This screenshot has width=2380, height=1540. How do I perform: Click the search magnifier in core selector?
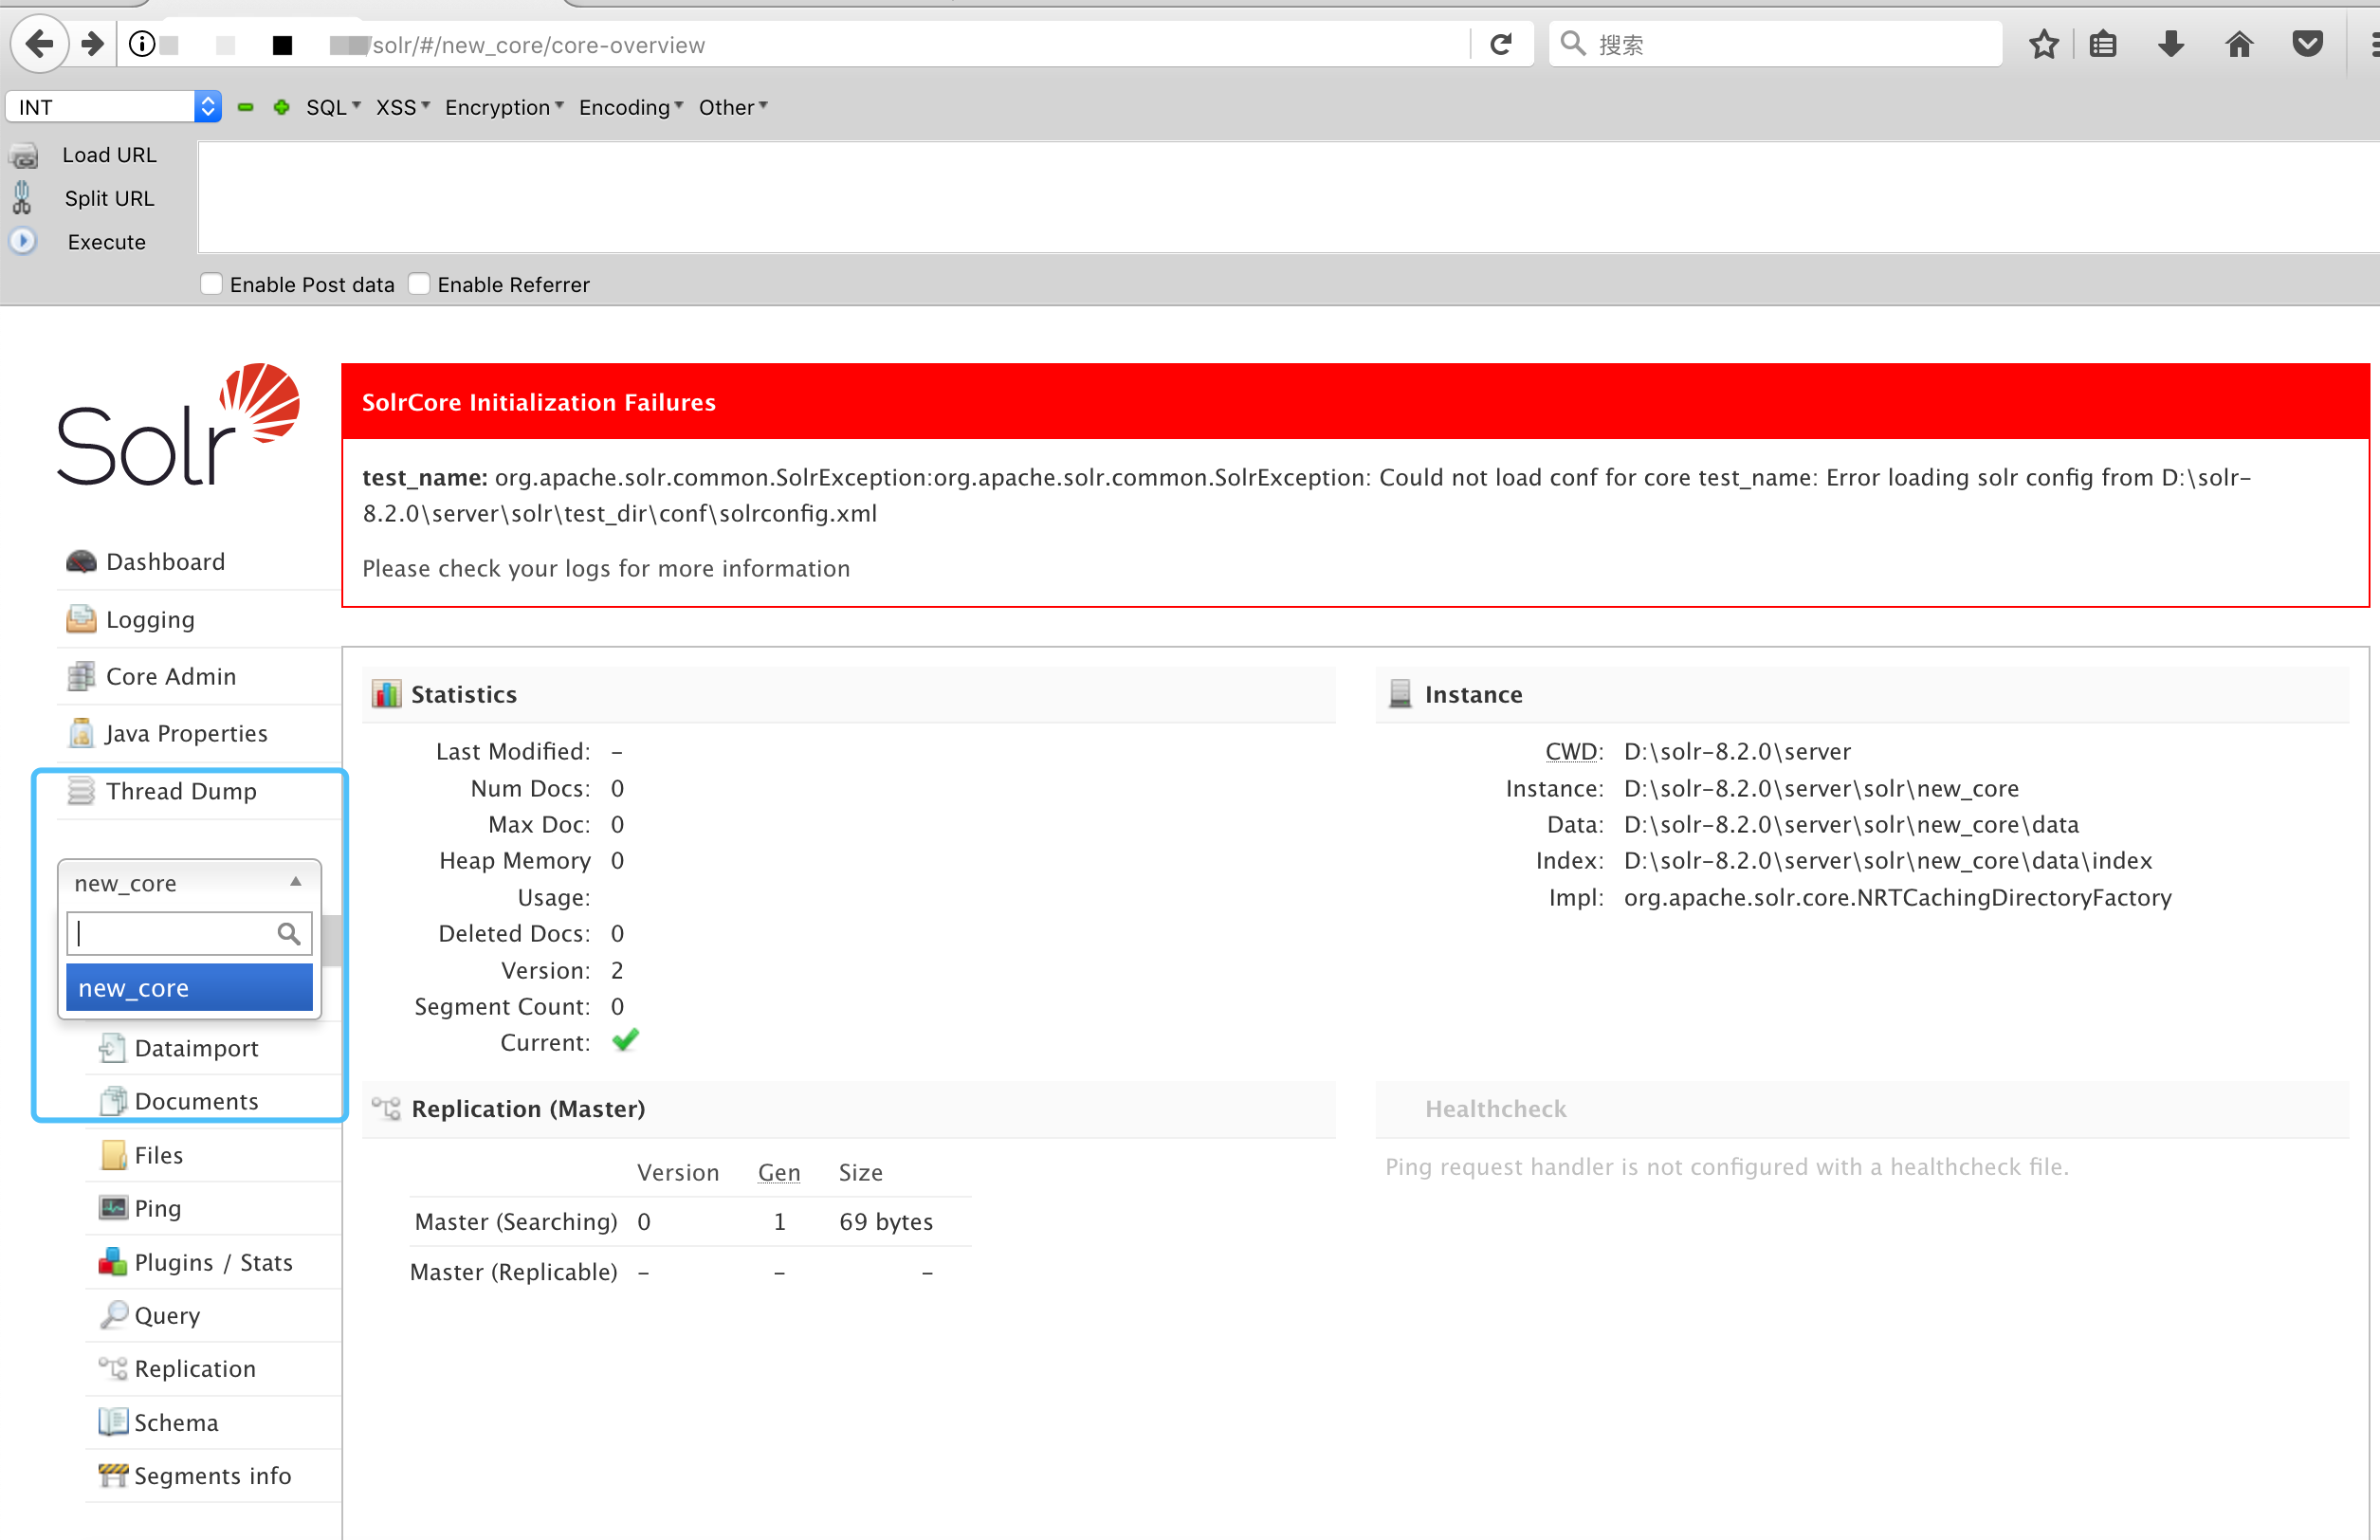289,934
